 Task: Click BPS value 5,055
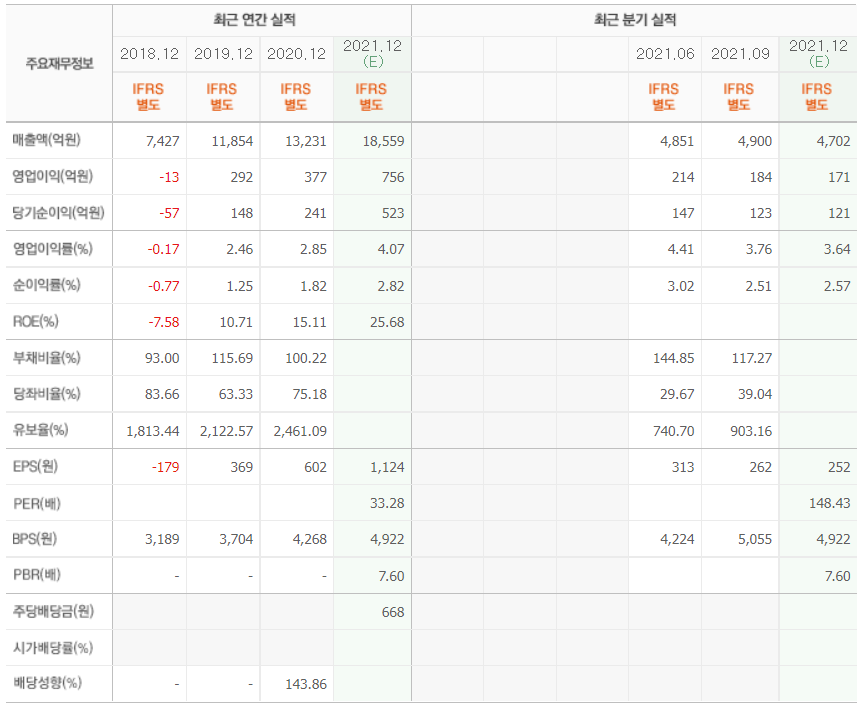pos(755,540)
